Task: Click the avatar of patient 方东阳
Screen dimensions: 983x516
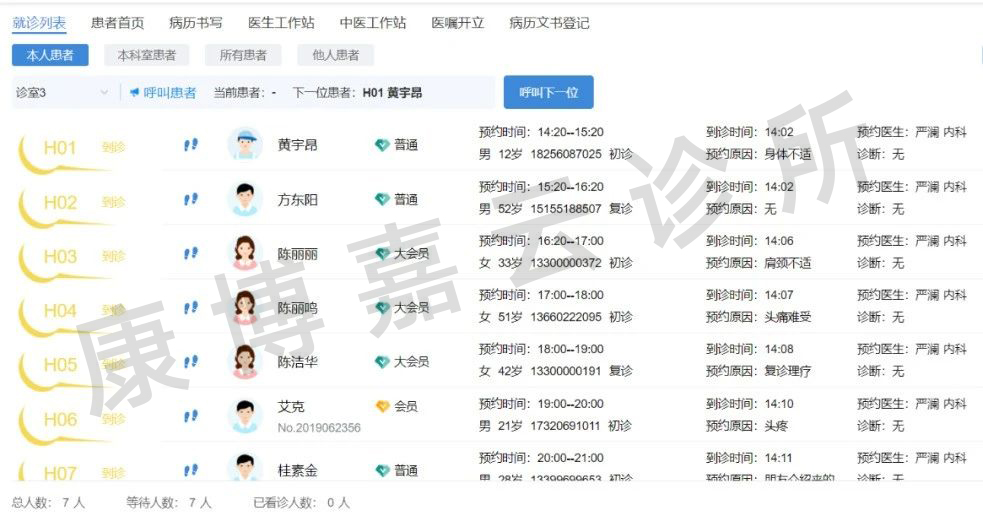Action: 245,199
